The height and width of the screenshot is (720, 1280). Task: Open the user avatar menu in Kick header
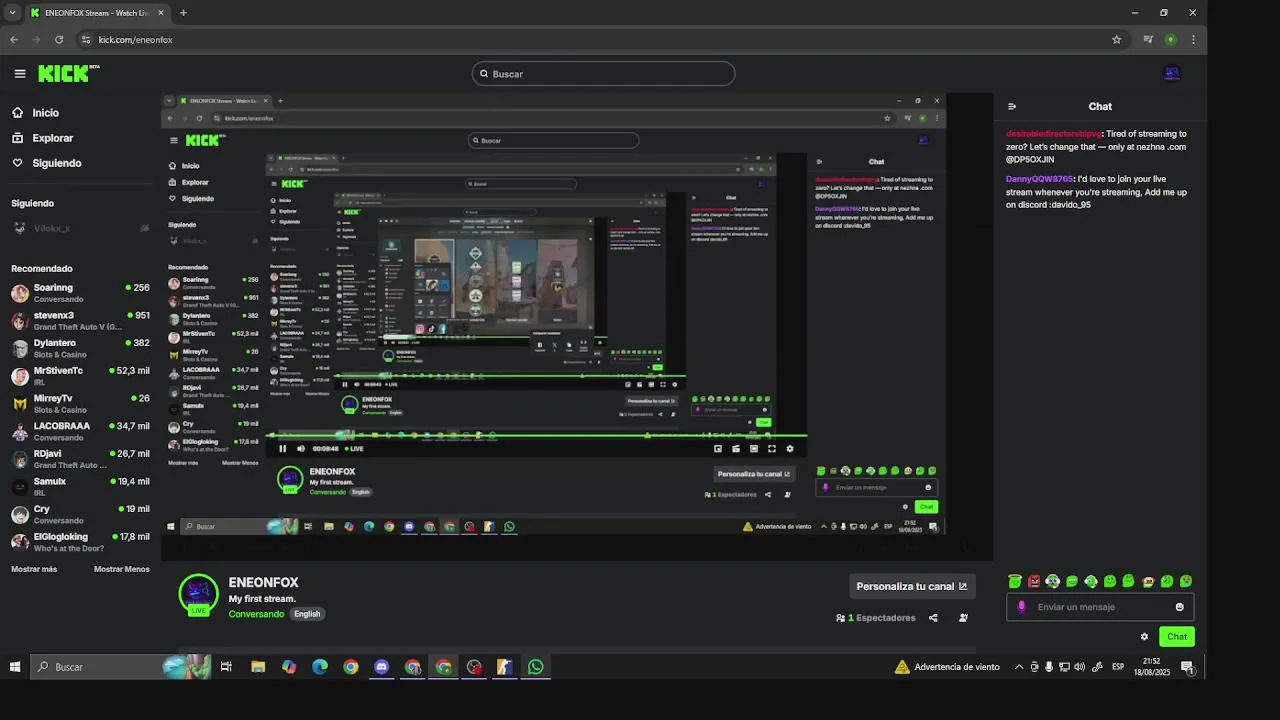(1172, 73)
